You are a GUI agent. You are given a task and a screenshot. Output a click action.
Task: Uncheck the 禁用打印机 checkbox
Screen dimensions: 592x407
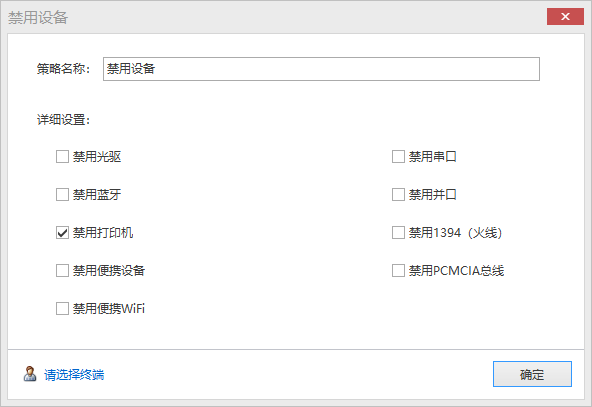tap(62, 233)
